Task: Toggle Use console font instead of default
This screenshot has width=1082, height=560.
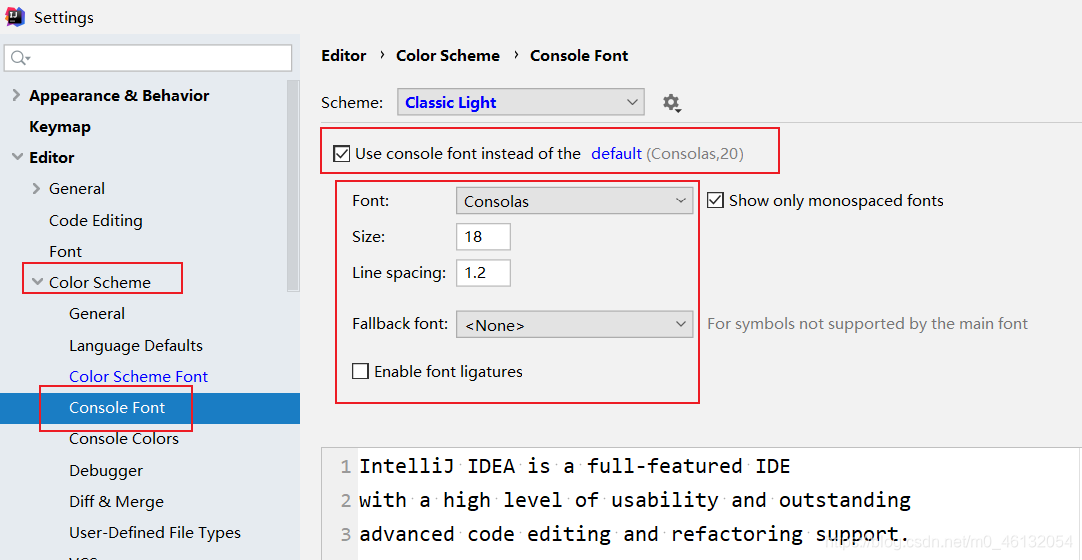Action: (x=341, y=154)
